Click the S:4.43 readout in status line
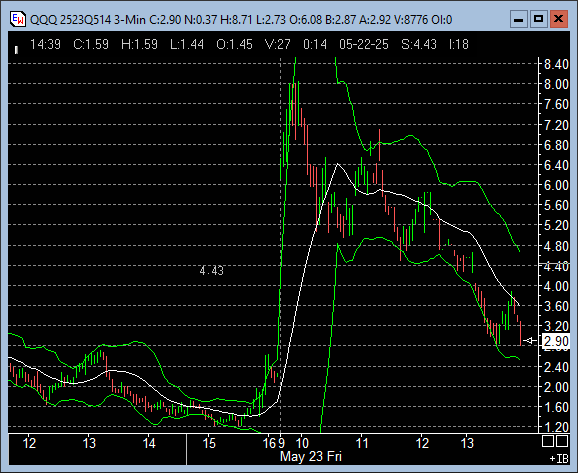This screenshot has width=578, height=473. 419,45
